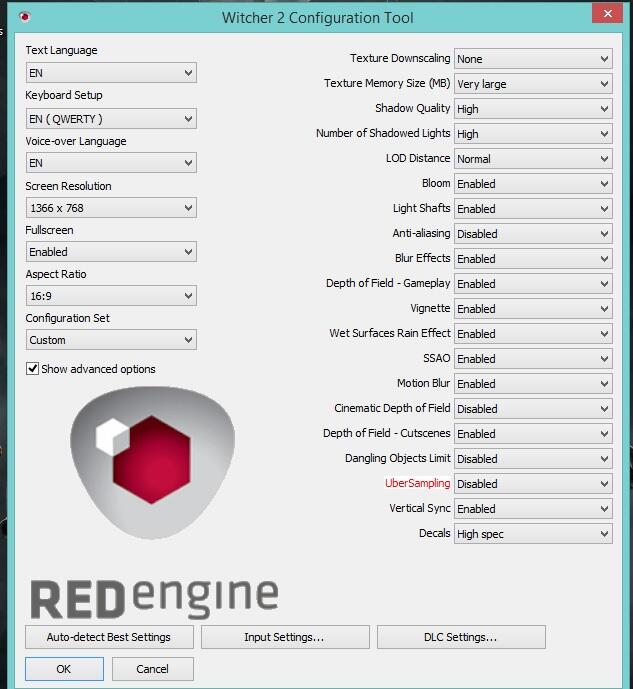This screenshot has width=633, height=689.
Task: Open the Fullscreen dropdown
Action: point(111,252)
